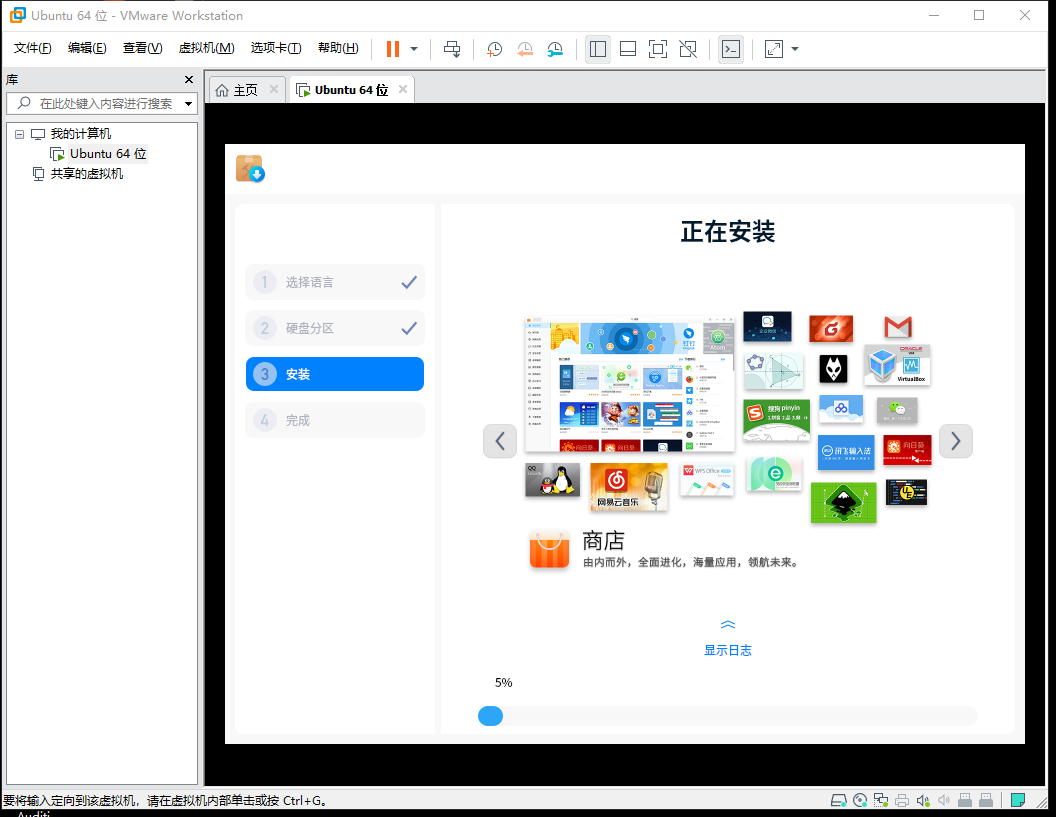The image size is (1056, 817).
Task: Click the installation progress bar
Action: tap(727, 716)
